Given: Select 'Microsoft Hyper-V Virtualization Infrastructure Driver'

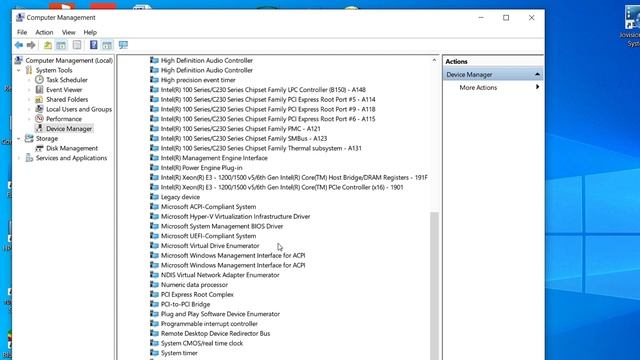Looking at the screenshot, I should point(235,216).
